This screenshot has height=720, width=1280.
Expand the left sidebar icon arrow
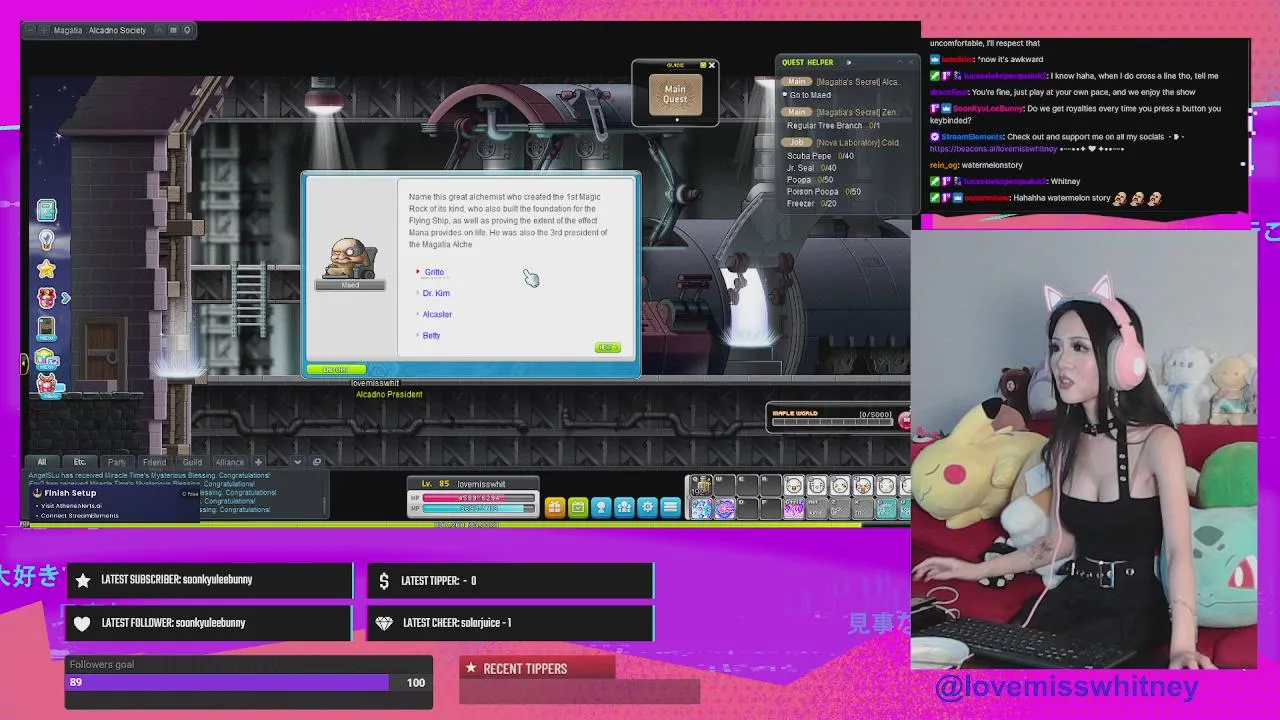[x=66, y=298]
